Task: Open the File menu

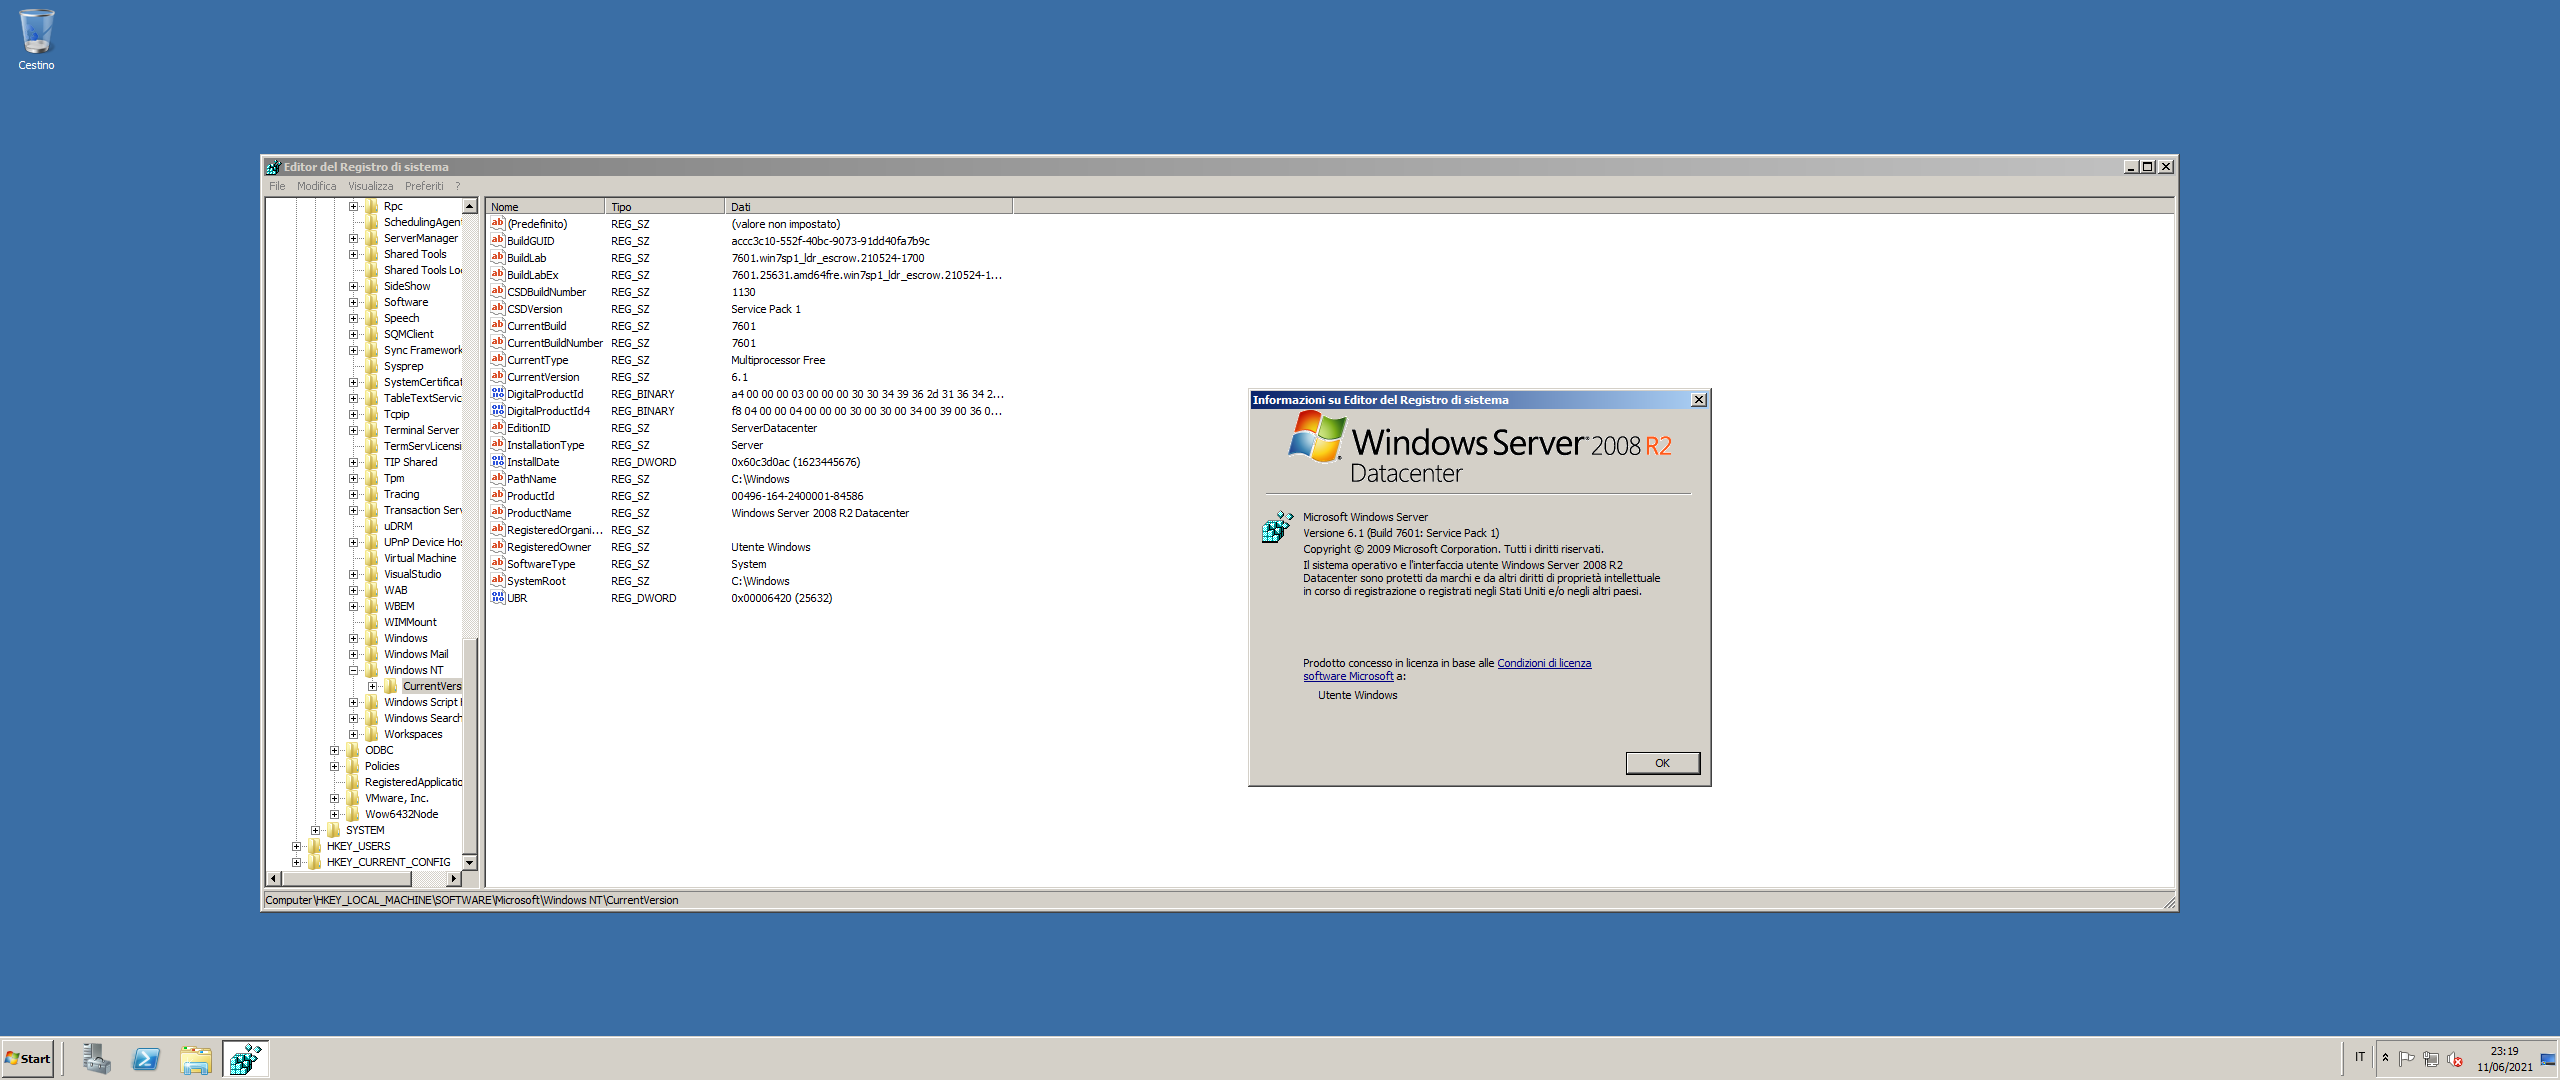Action: [277, 186]
